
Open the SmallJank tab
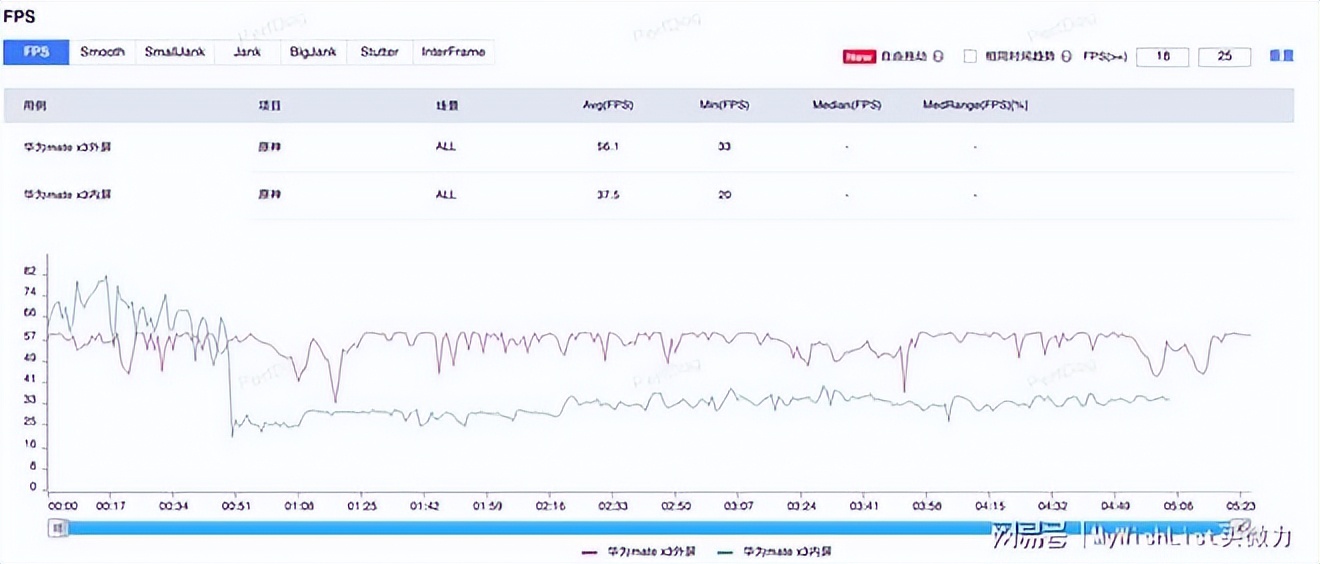coord(175,52)
